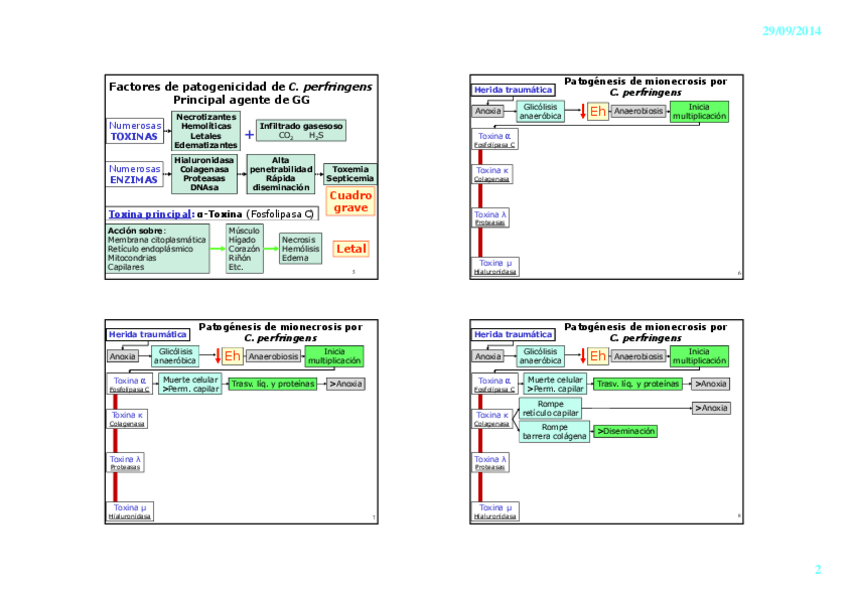Click the Factores de patogenicidad slide title
Viewport: 848px width, 599px height.
pos(240,93)
